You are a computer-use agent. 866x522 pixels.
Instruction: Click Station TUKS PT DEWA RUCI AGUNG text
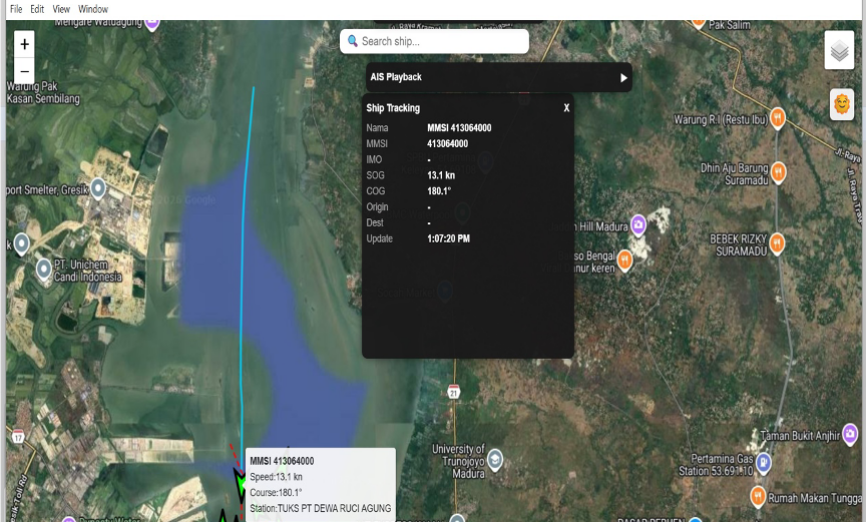click(320, 508)
